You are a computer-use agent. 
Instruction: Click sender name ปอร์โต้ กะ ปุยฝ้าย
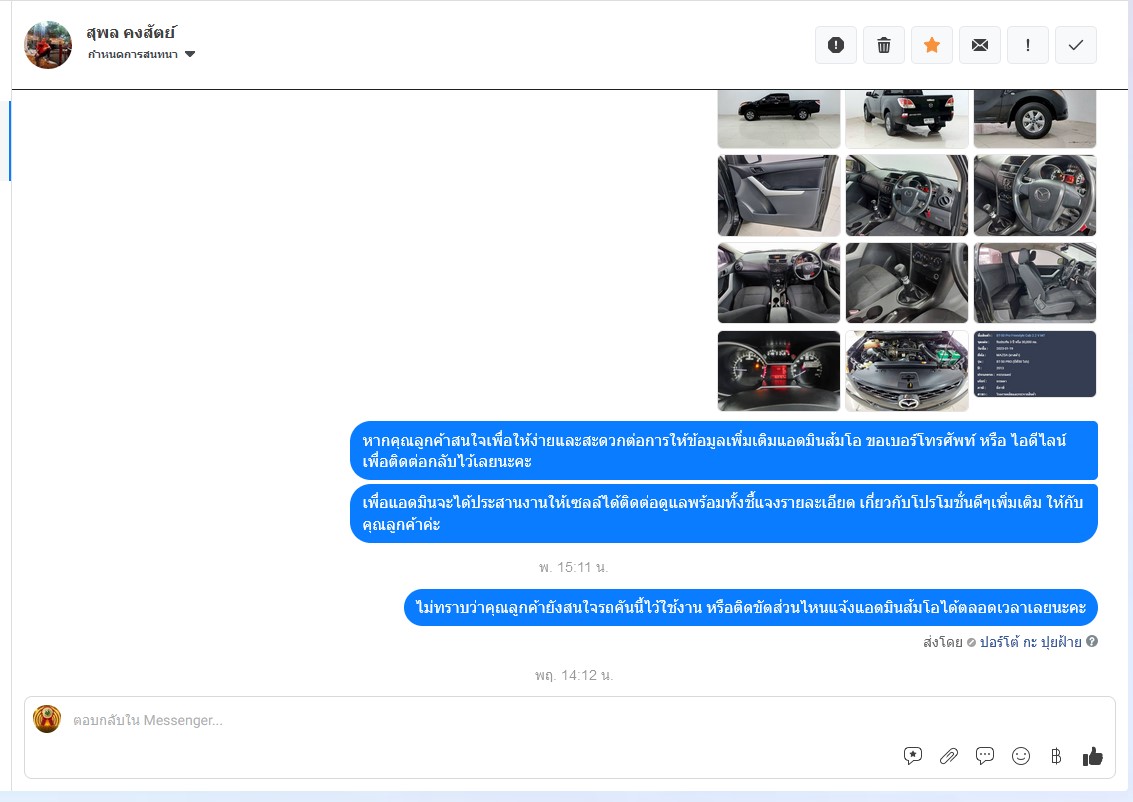pos(1030,642)
